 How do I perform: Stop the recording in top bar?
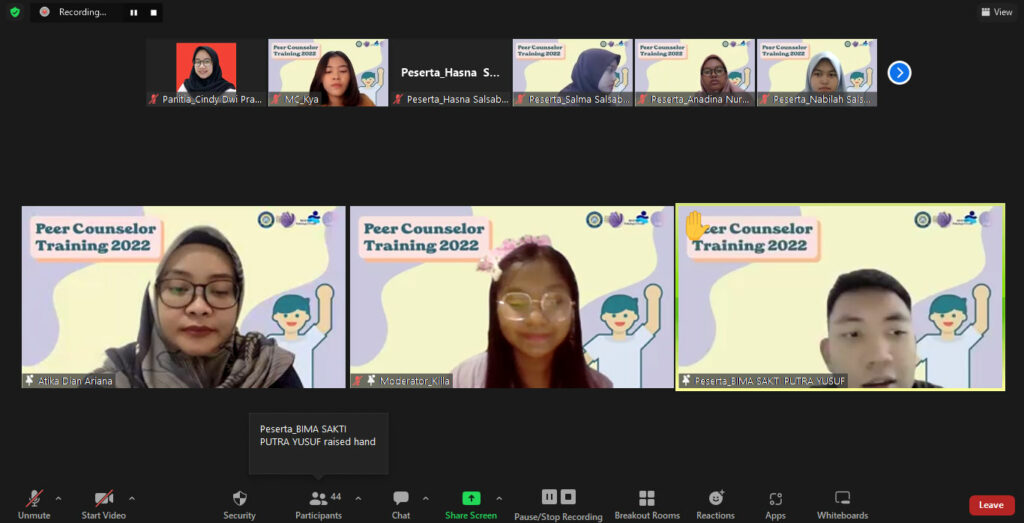point(153,12)
